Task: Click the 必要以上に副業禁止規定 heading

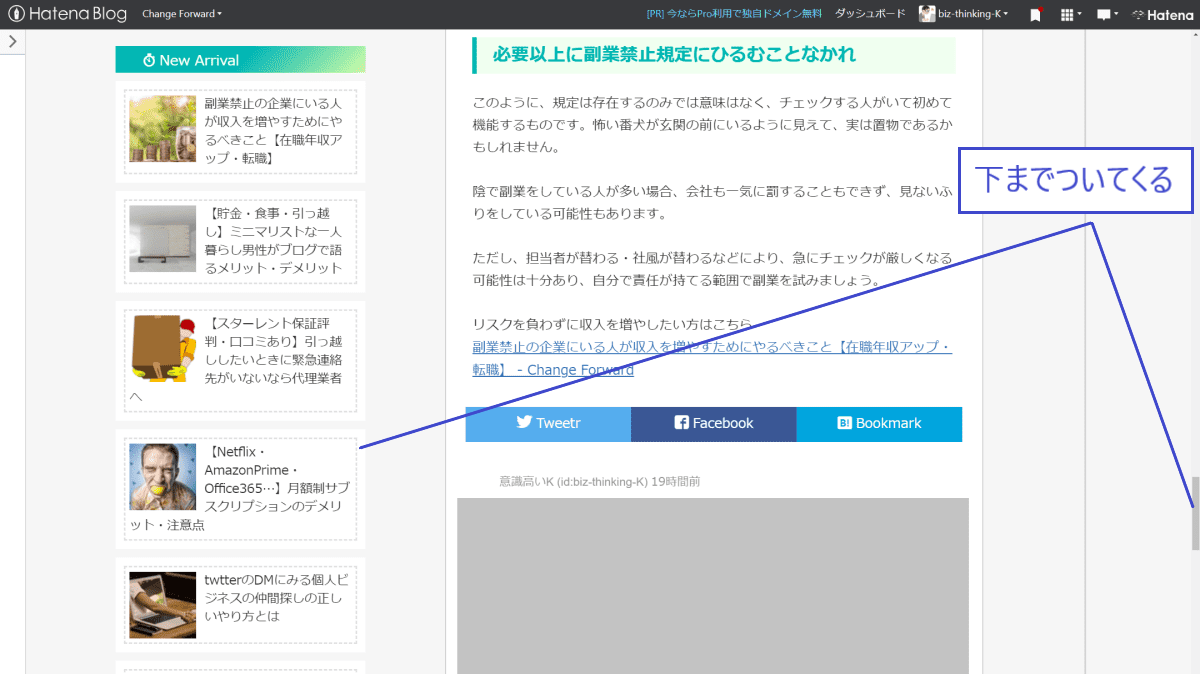Action: coord(675,55)
